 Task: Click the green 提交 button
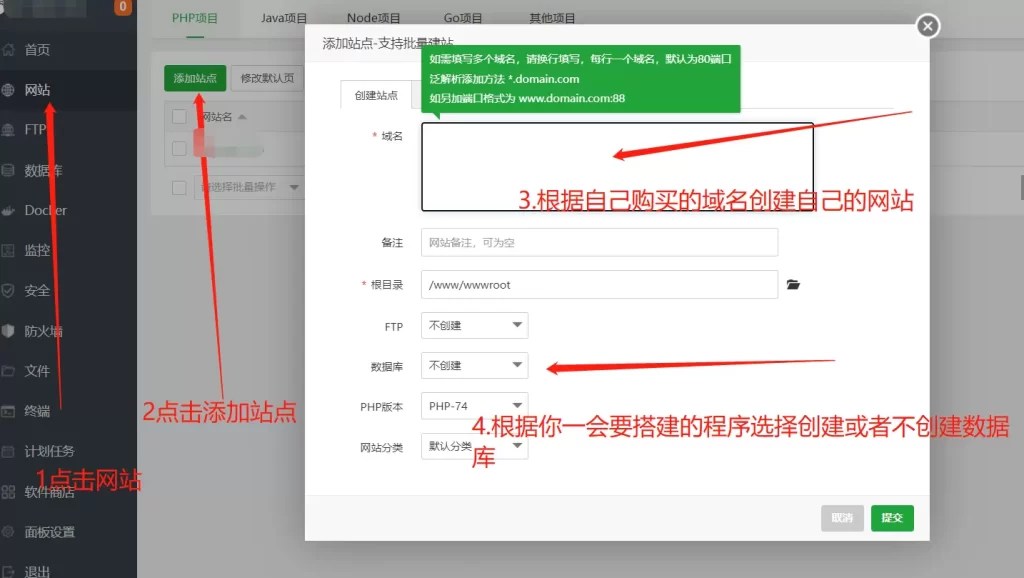click(x=892, y=518)
